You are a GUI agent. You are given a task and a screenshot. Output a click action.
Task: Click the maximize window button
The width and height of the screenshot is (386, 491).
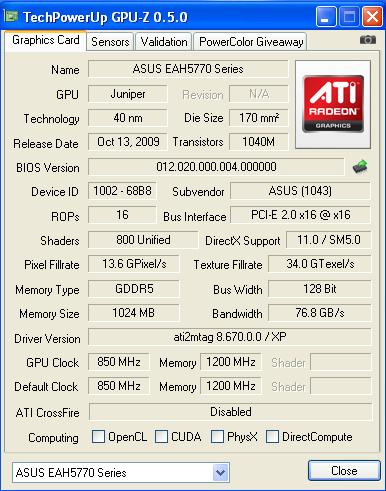point(349,16)
